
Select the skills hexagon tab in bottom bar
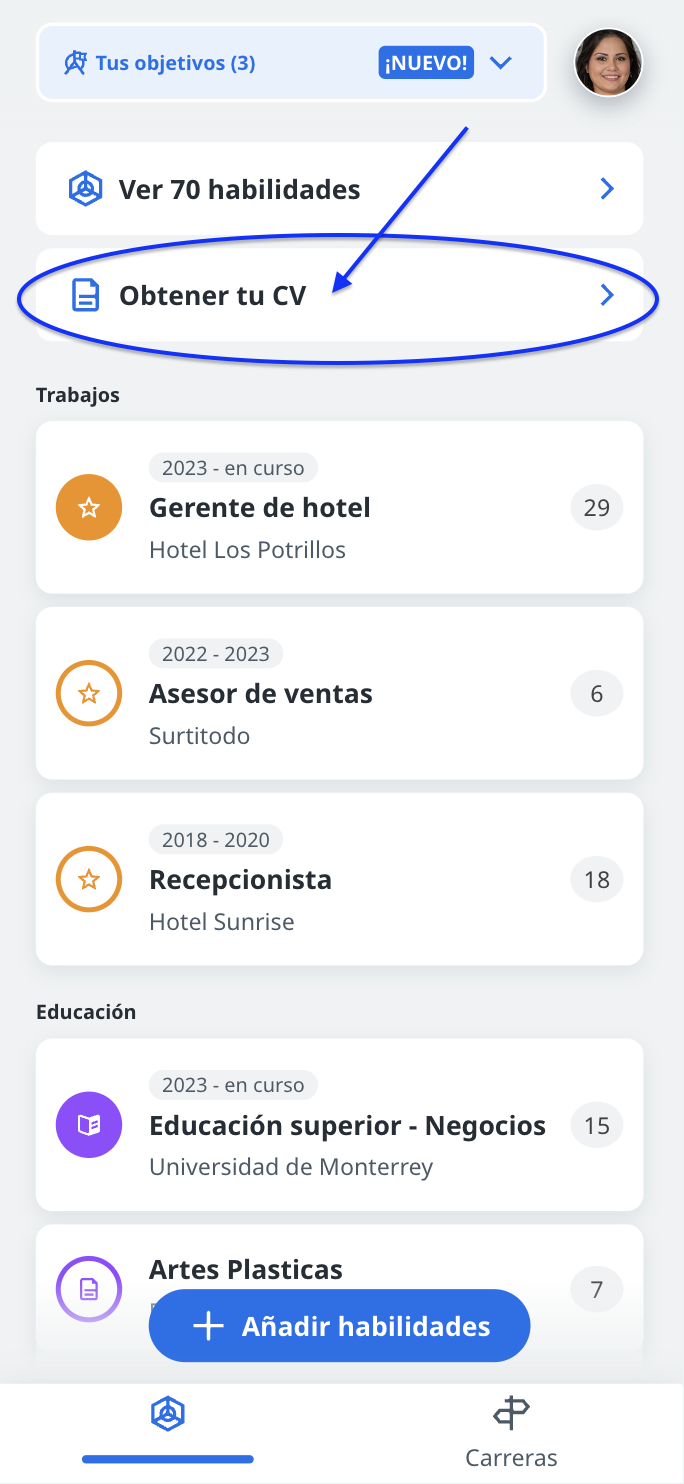[168, 1414]
